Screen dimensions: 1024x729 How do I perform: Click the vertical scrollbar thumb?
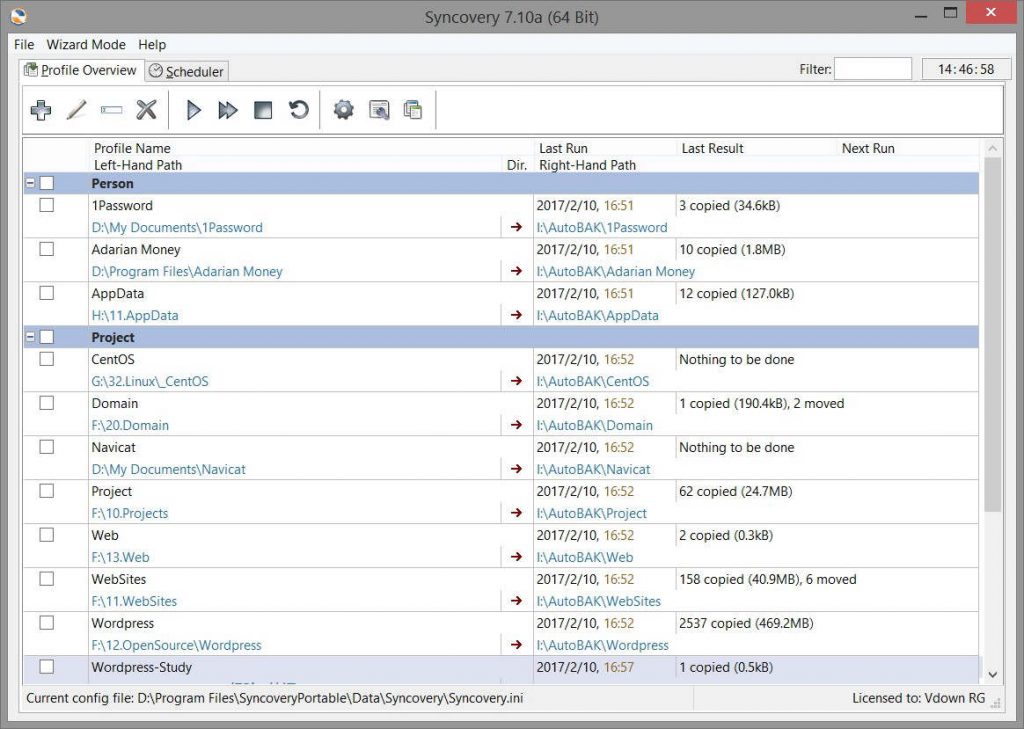tap(992, 334)
